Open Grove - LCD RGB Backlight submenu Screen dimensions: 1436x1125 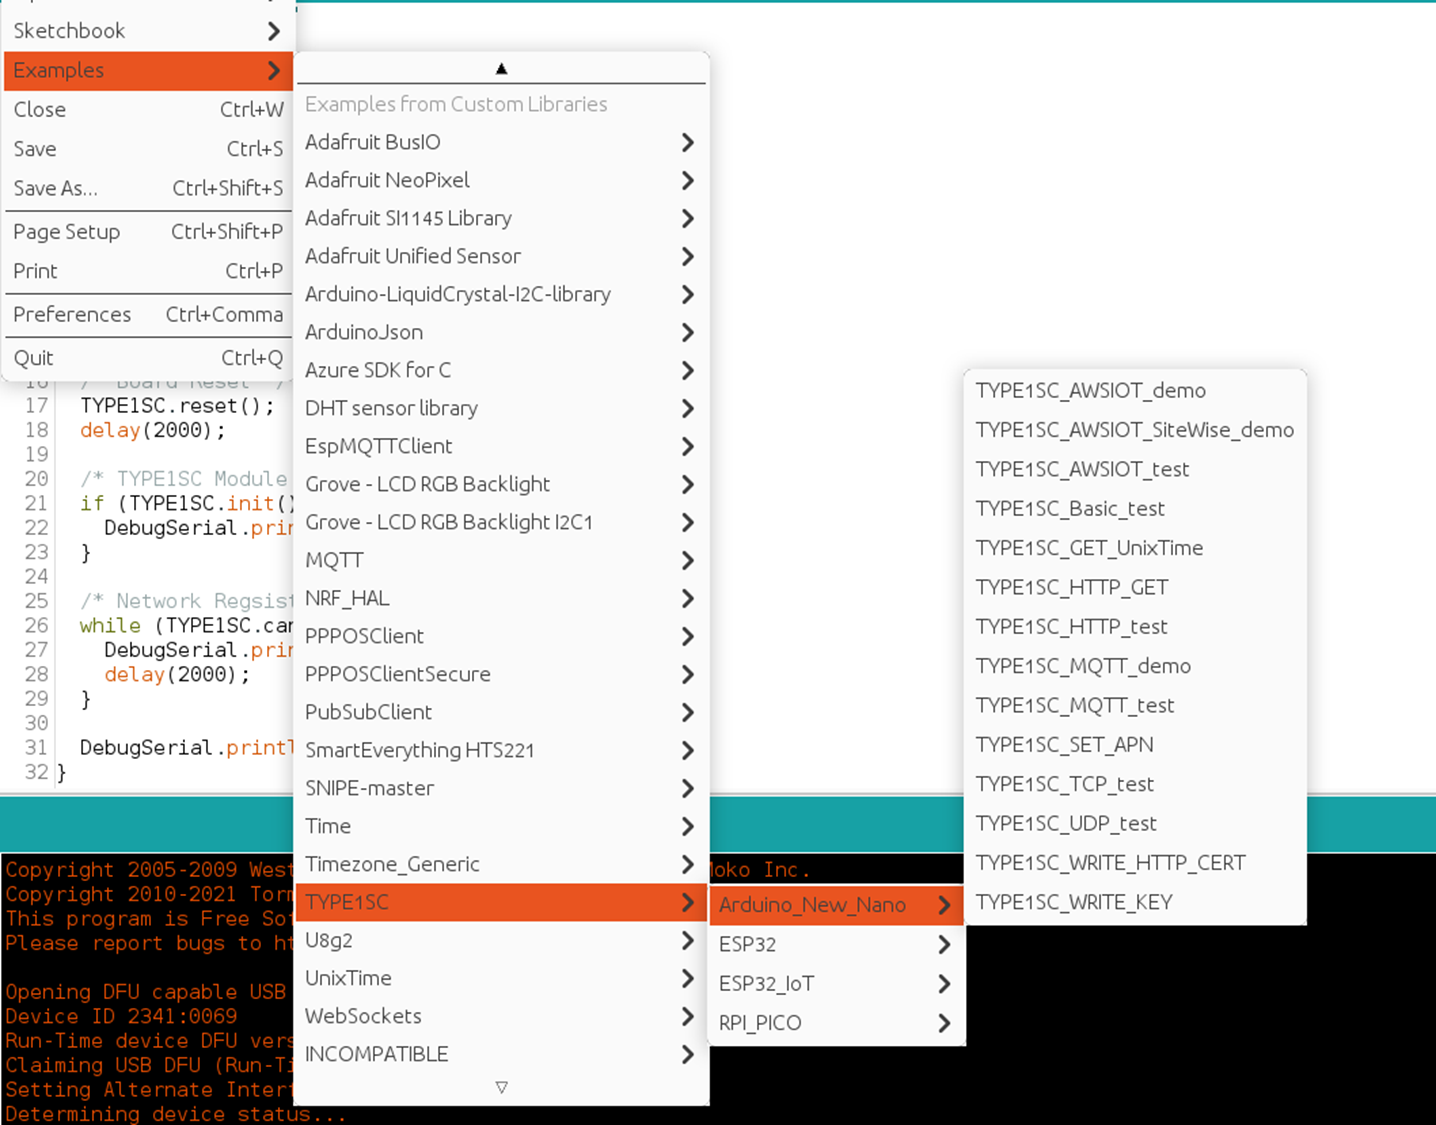click(x=502, y=485)
